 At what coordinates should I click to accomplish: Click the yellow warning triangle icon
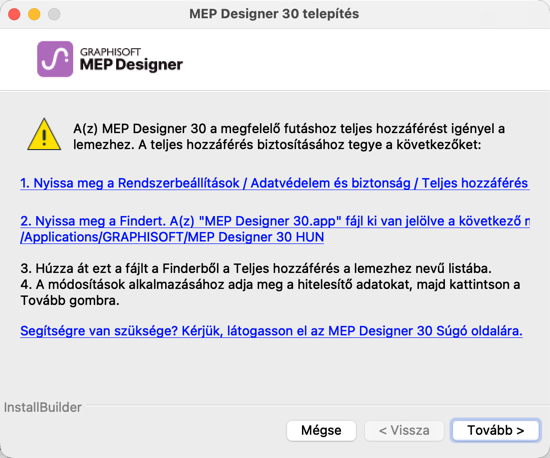pyautogui.click(x=44, y=135)
